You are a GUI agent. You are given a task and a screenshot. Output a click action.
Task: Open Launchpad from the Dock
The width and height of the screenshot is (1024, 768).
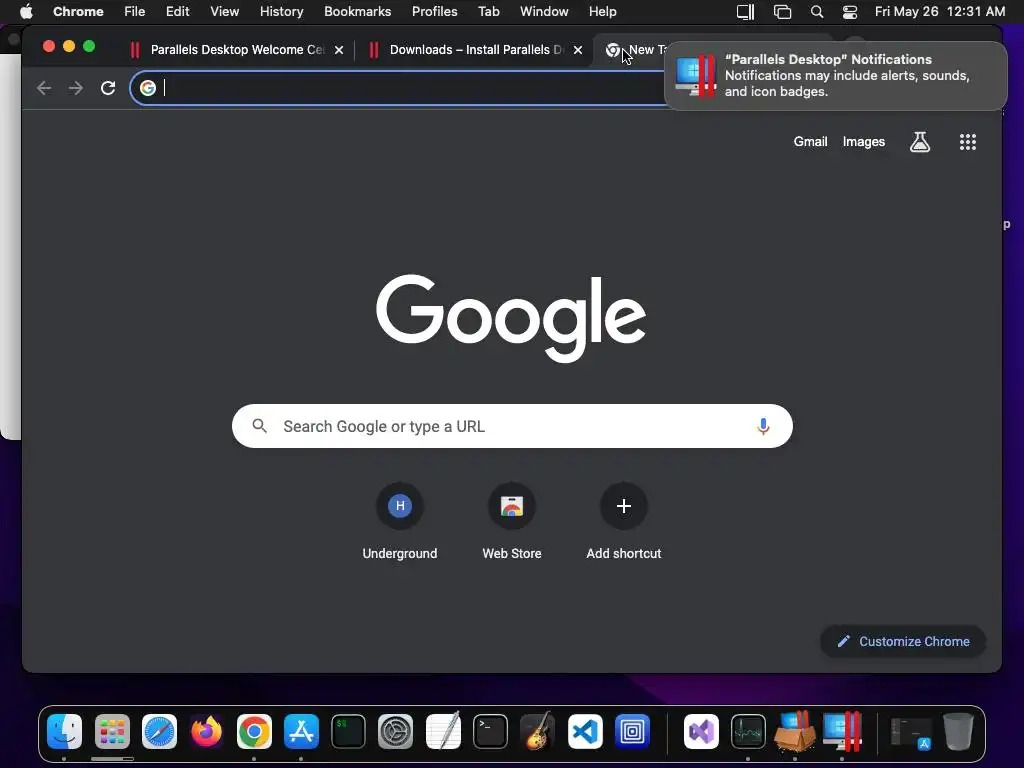112,731
